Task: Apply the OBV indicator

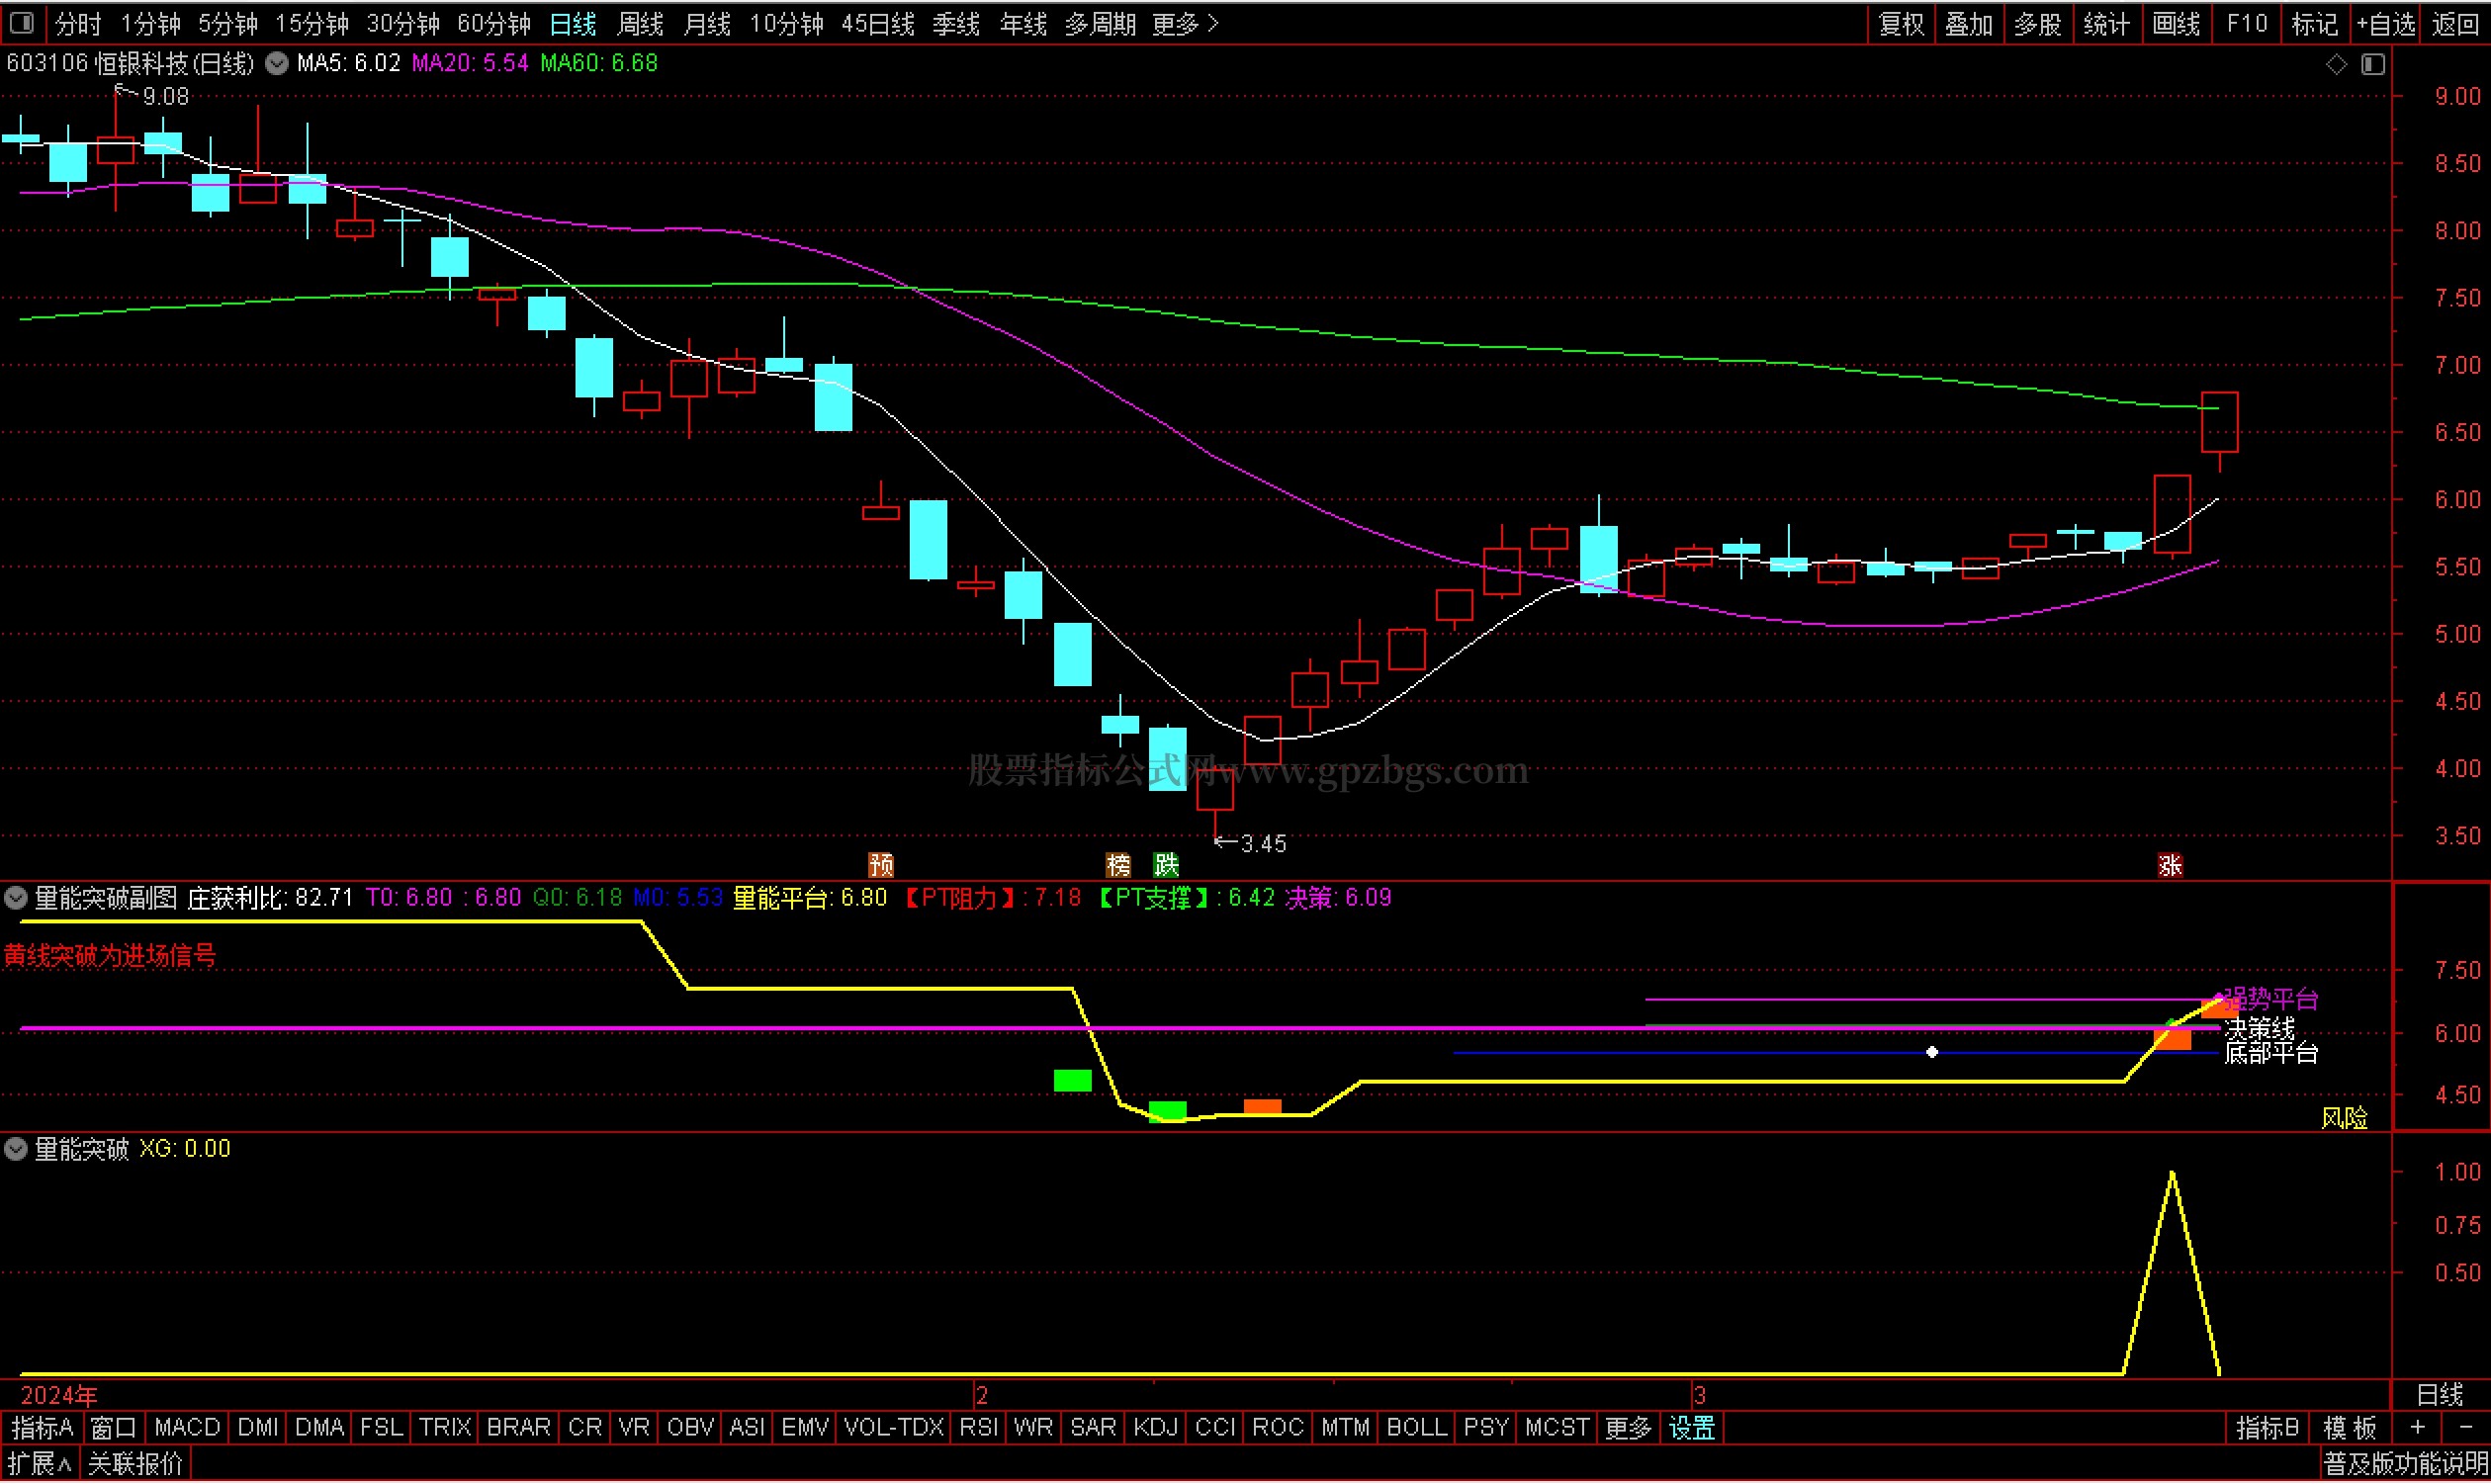Action: 690,1429
